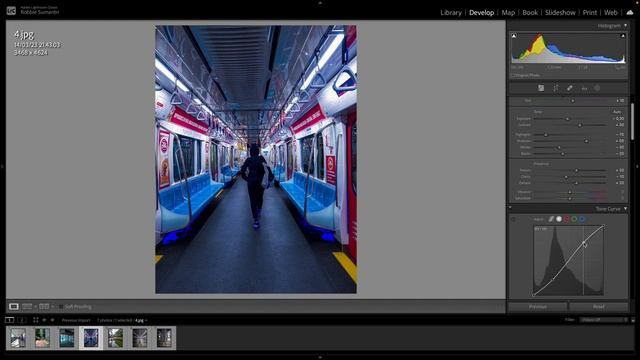Collapse the Histogram panel
The image size is (640, 360).
click(x=625, y=26)
